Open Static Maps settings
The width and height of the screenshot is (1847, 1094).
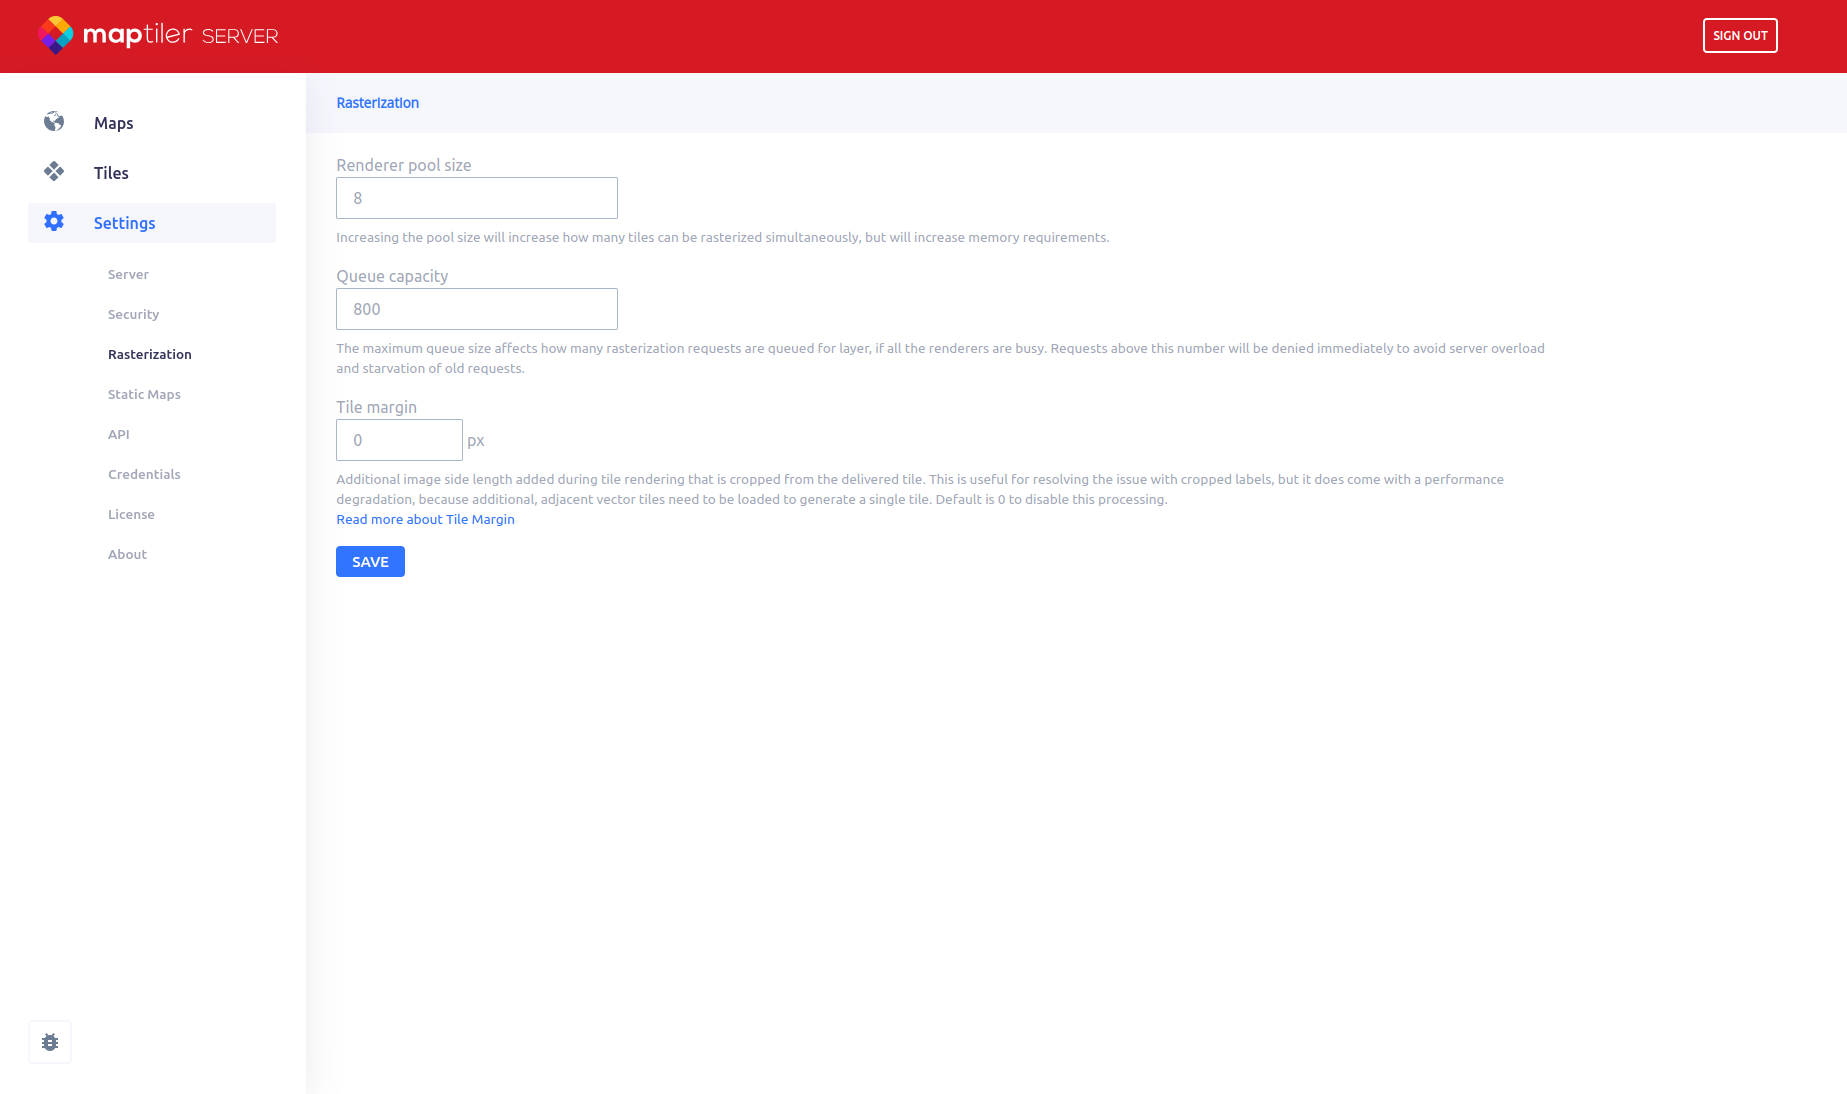144,394
